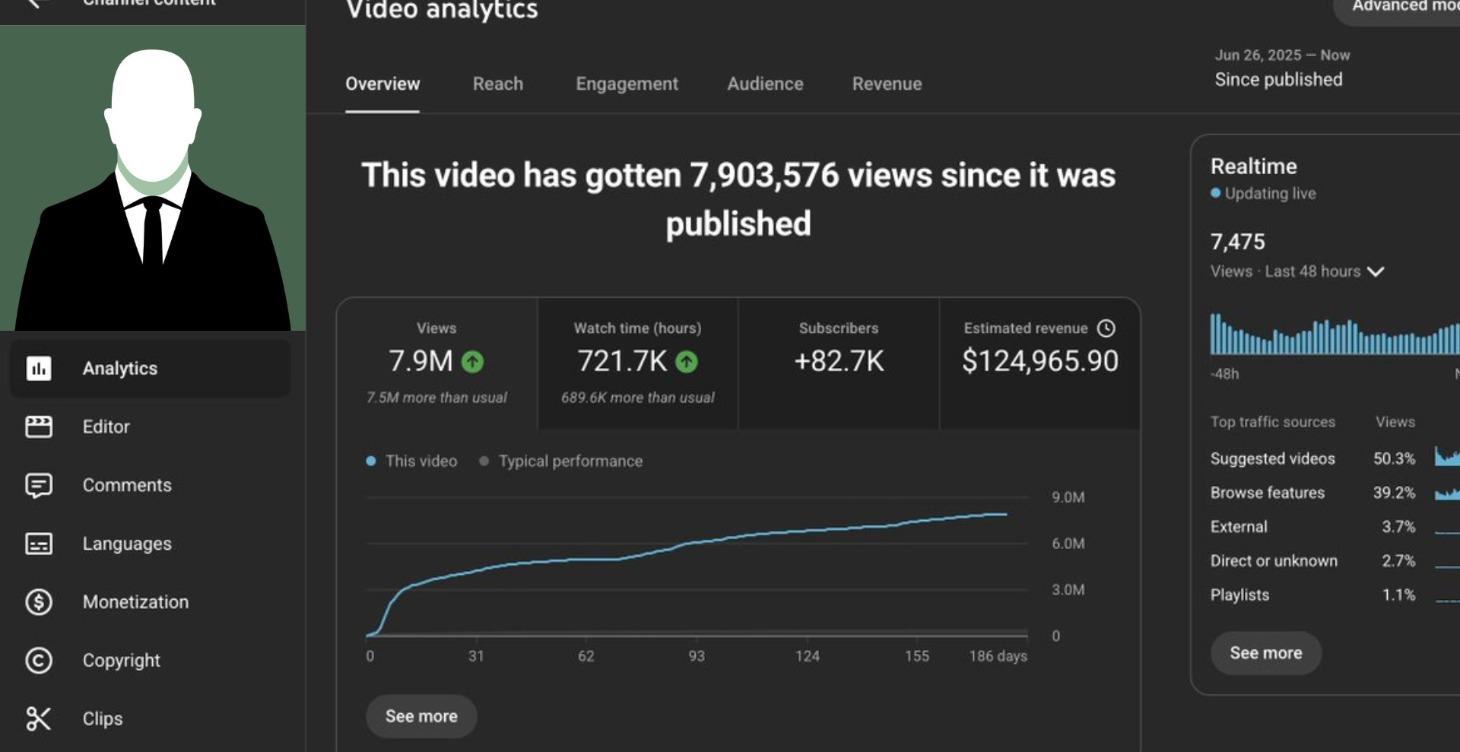Image resolution: width=1460 pixels, height=752 pixels.
Task: Click the 7,475 realtime views count
Action: click(x=1238, y=242)
